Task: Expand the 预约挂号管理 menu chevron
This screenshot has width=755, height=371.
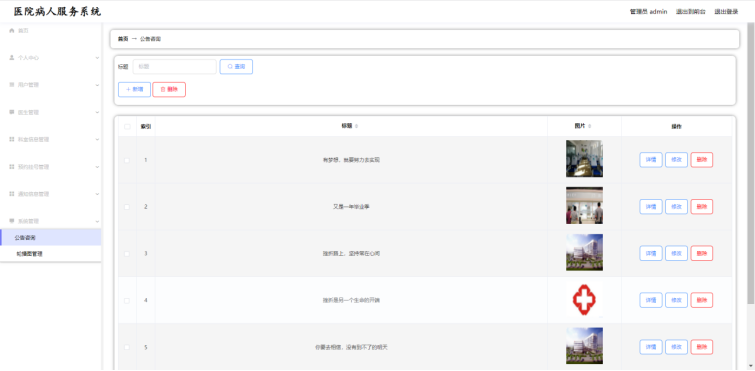Action: [97, 167]
